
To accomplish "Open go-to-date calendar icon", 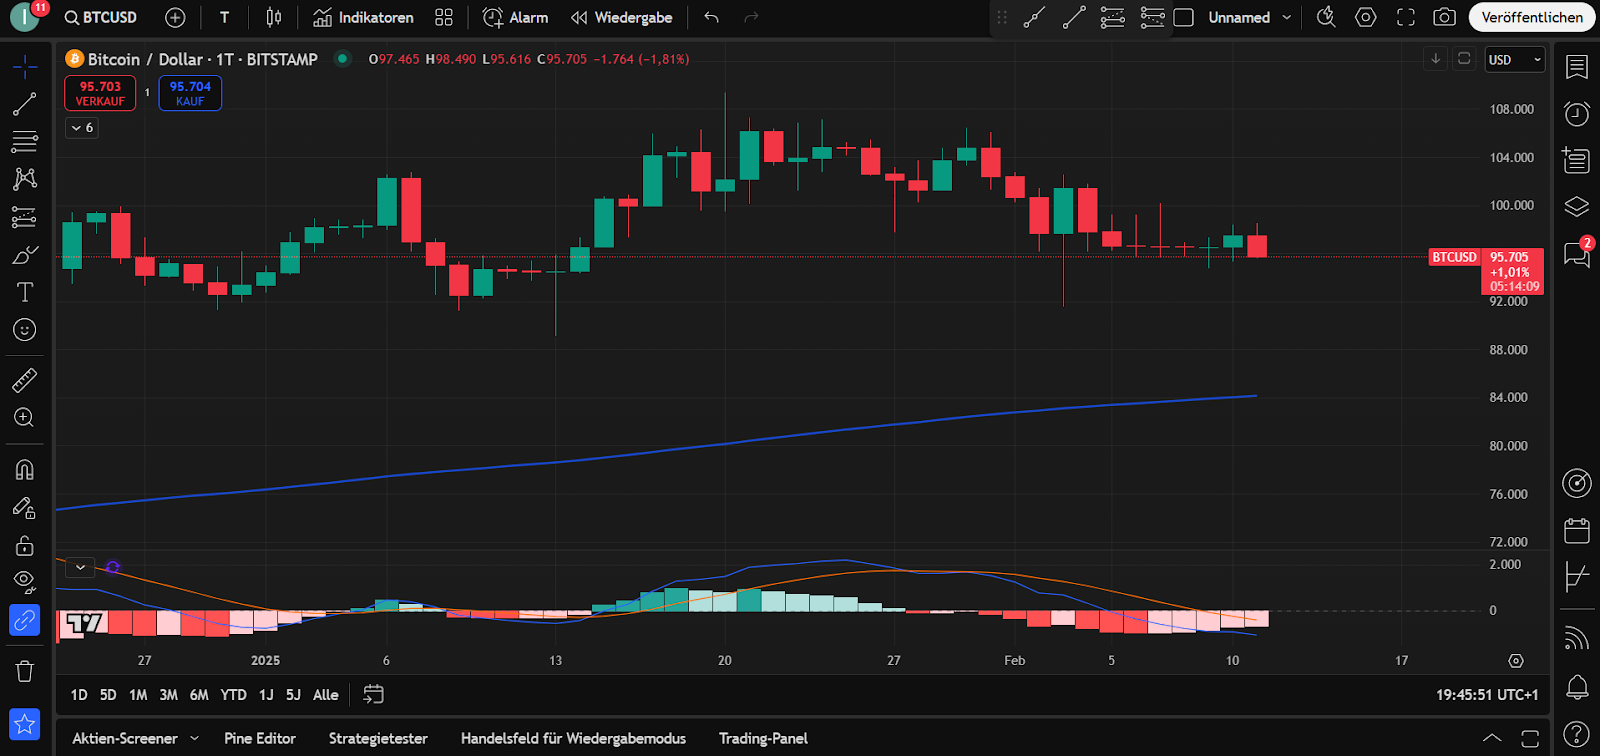I will click(374, 694).
